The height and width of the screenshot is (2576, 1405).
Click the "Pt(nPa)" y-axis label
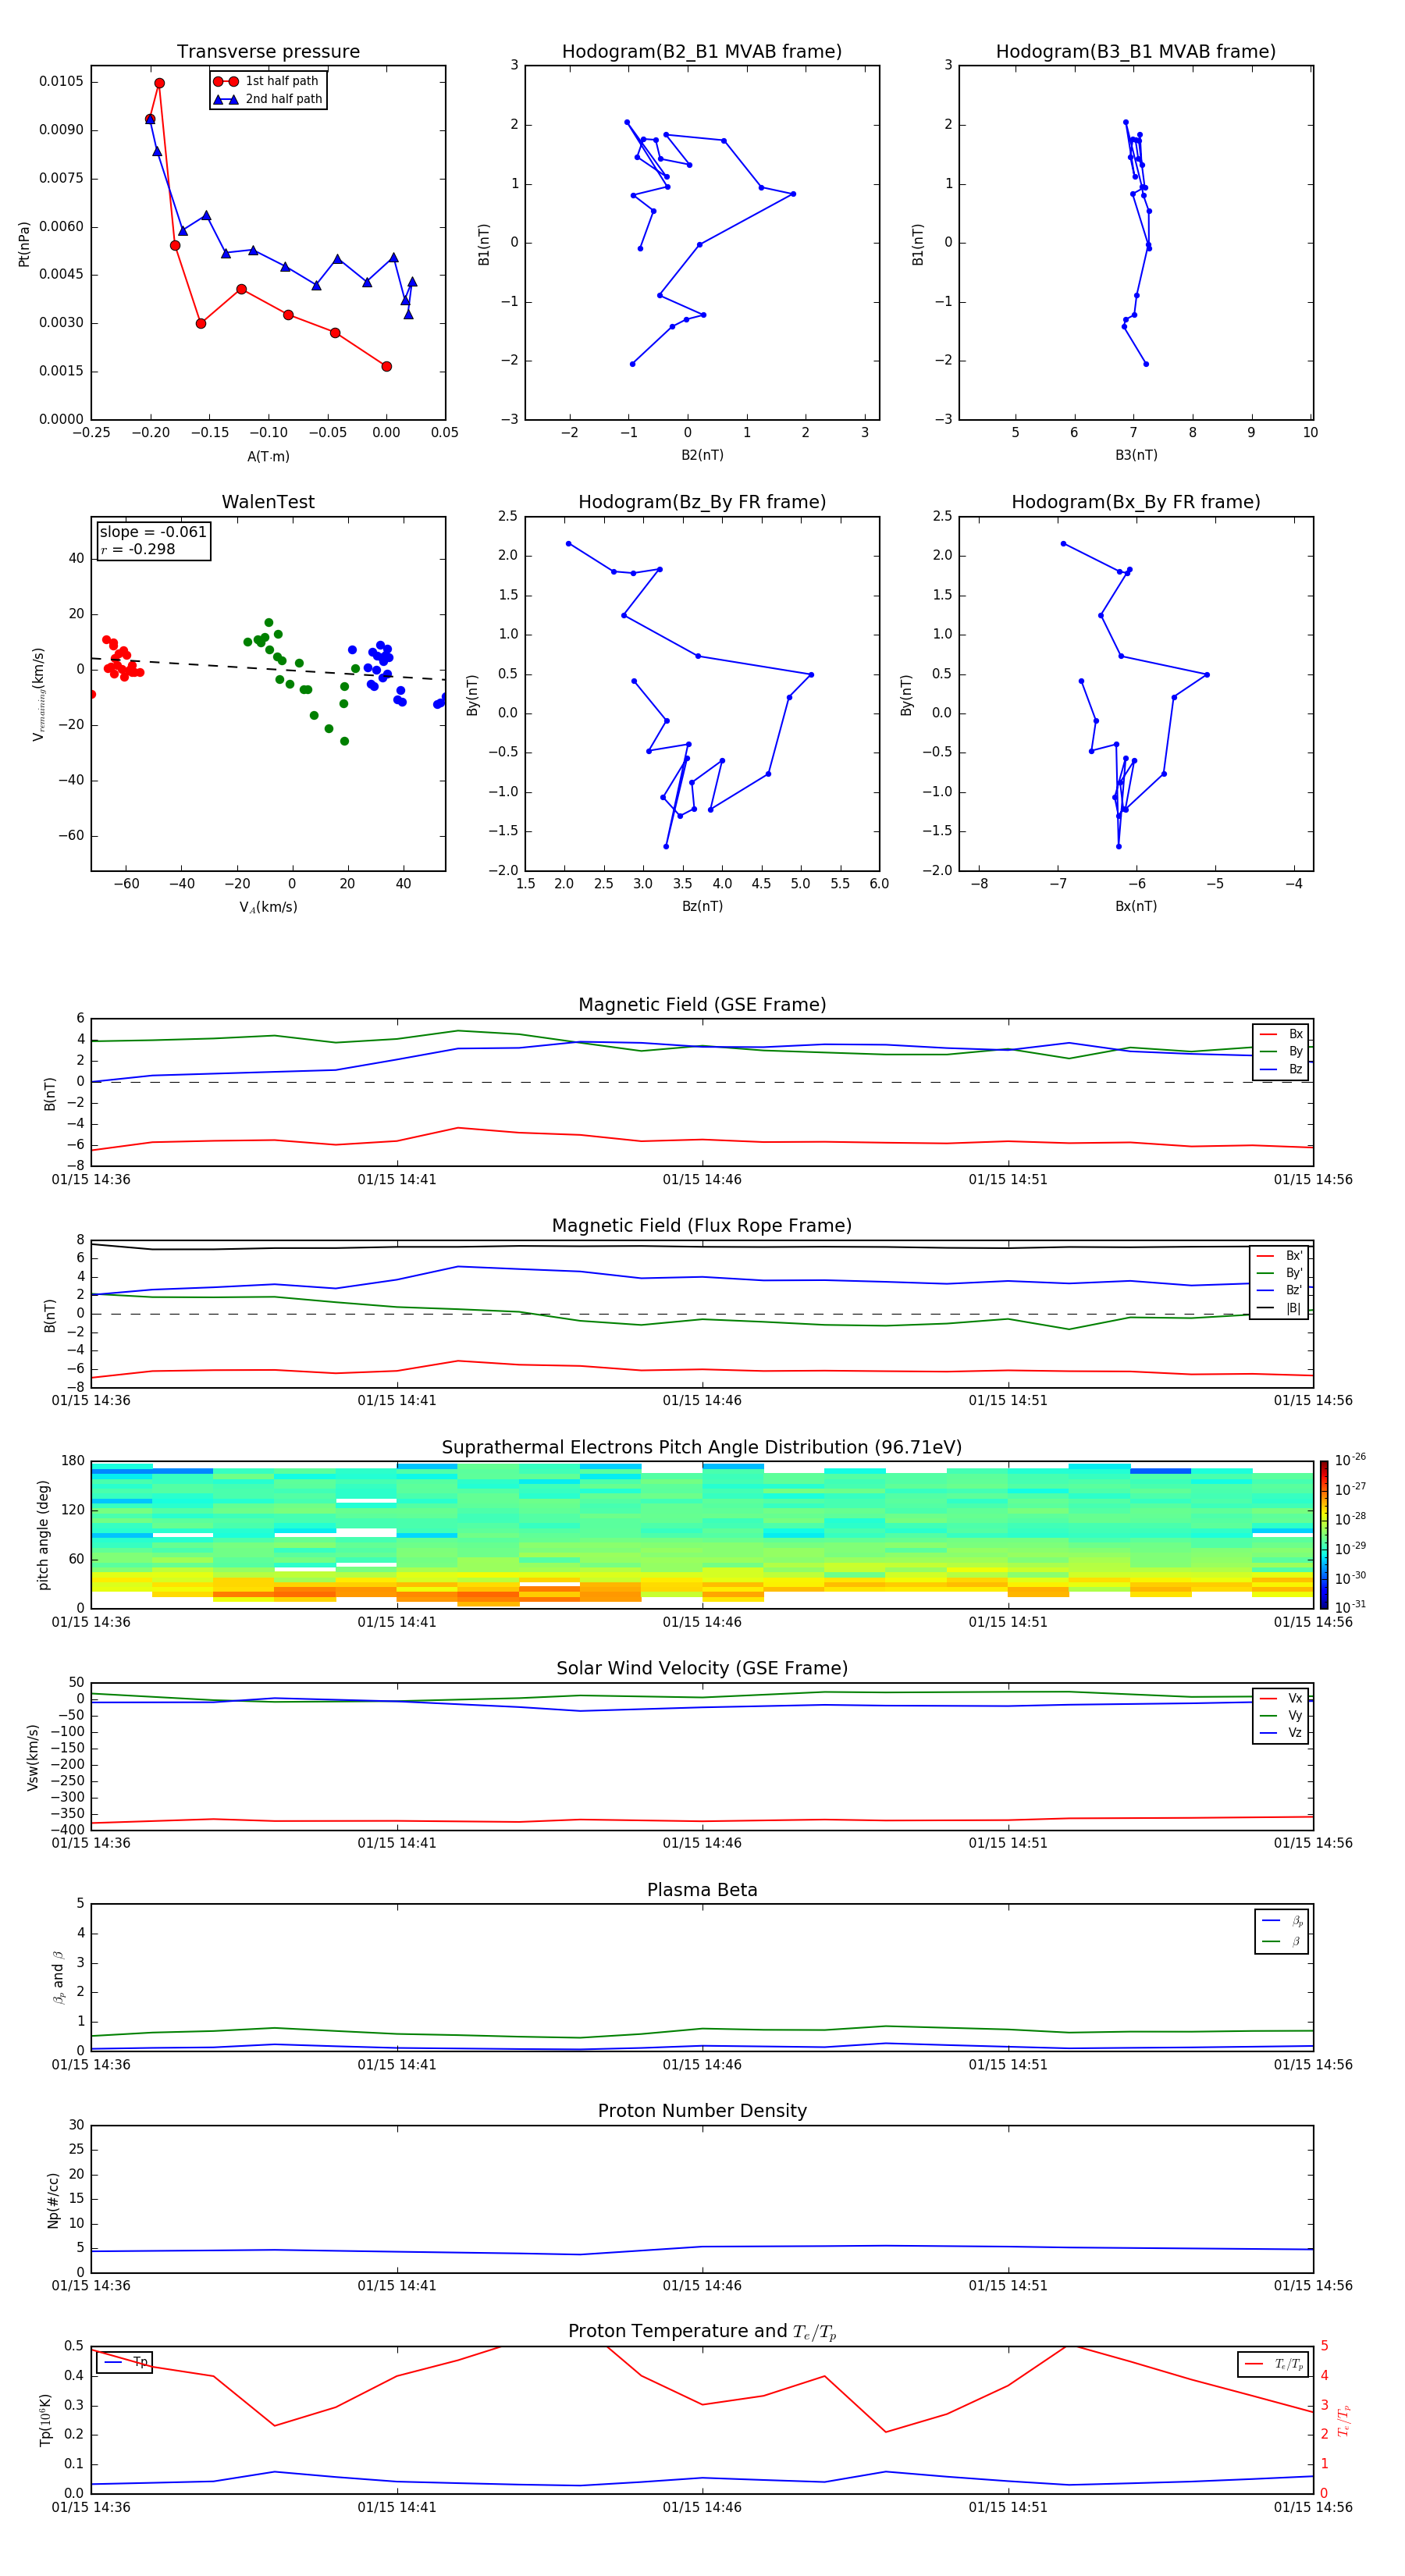point(24,243)
